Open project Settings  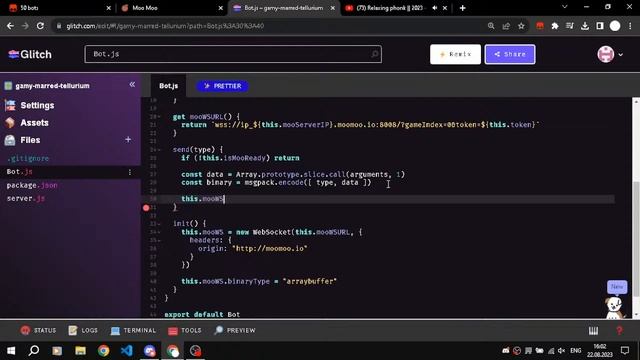point(30,105)
